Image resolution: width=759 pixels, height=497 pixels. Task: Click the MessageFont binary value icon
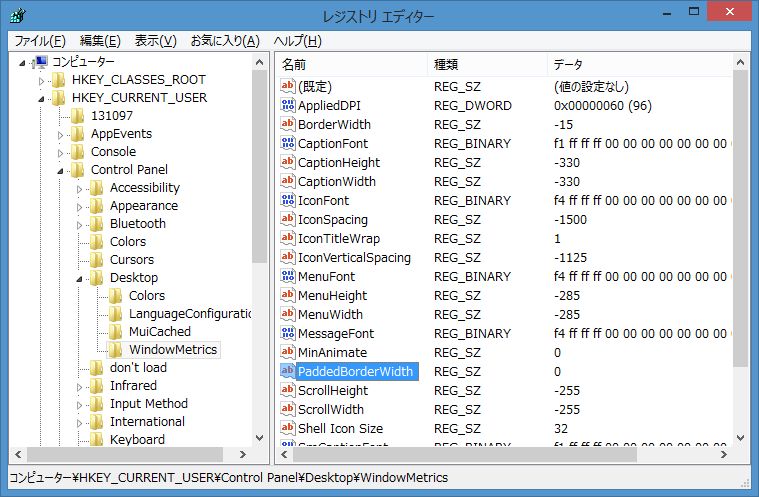point(288,334)
